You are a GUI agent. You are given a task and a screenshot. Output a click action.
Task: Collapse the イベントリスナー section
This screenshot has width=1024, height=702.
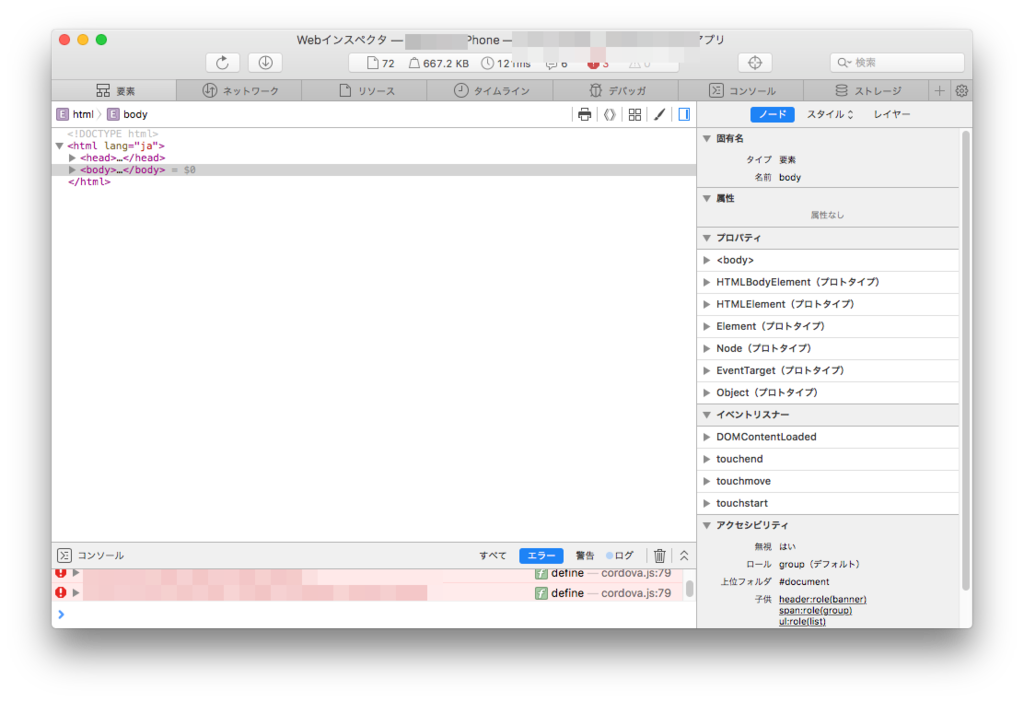point(708,414)
